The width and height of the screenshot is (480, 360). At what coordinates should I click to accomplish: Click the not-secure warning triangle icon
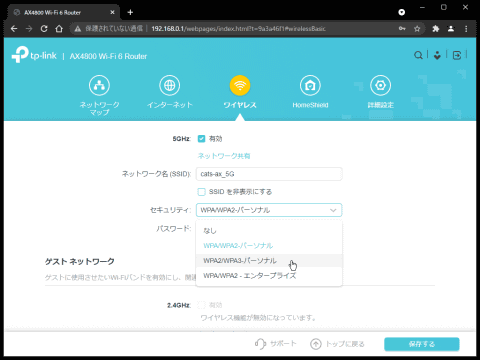[78, 29]
